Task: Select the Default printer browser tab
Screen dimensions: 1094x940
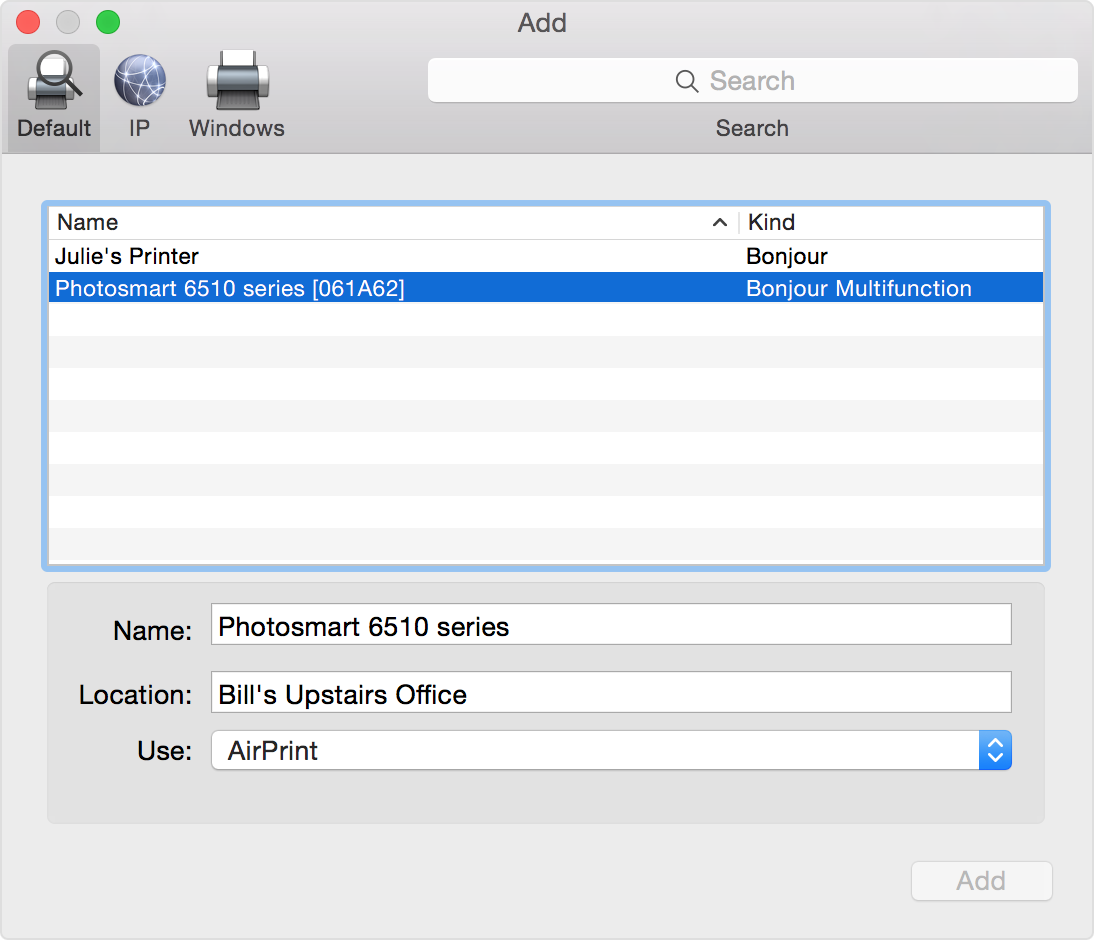Action: tap(54, 97)
